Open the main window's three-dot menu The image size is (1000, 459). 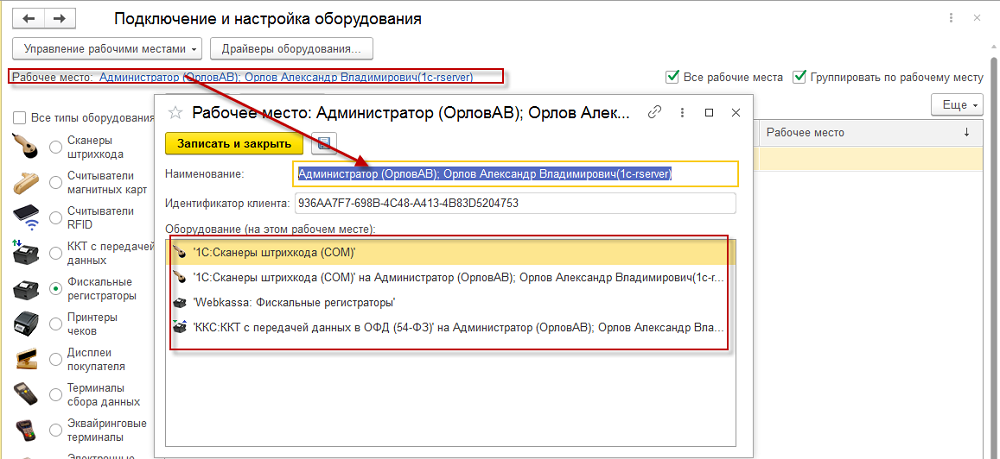(x=952, y=18)
